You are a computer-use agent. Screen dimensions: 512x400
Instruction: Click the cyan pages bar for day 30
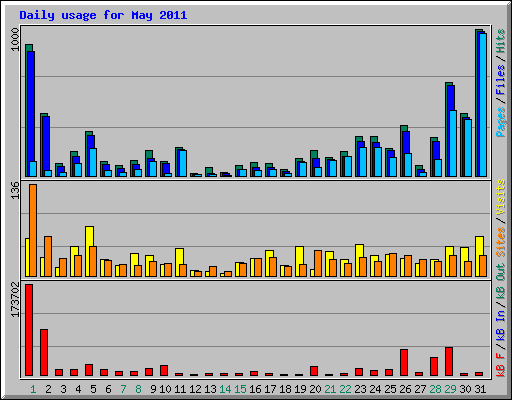pos(468,148)
